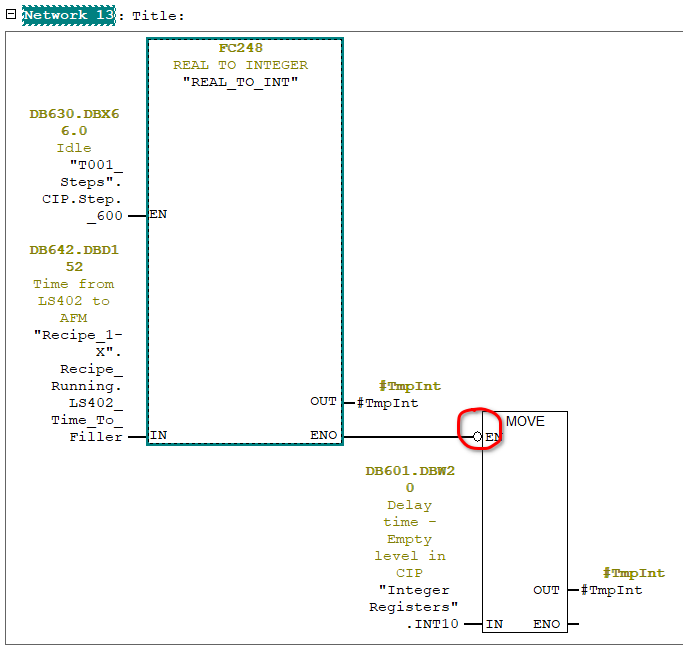Click the IN pin of FC248 block

tap(158, 436)
